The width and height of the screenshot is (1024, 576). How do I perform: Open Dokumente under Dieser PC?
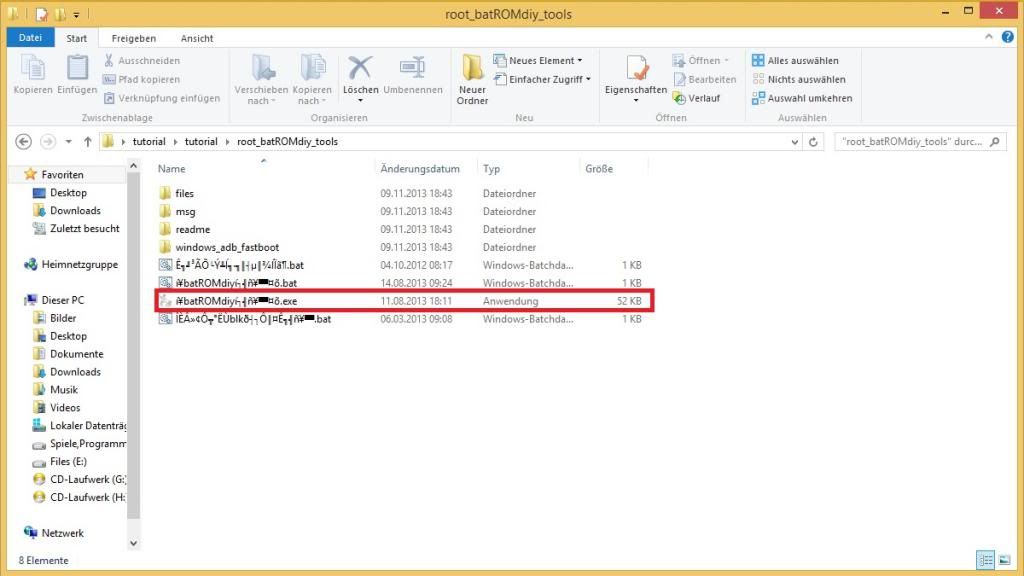click(x=76, y=354)
